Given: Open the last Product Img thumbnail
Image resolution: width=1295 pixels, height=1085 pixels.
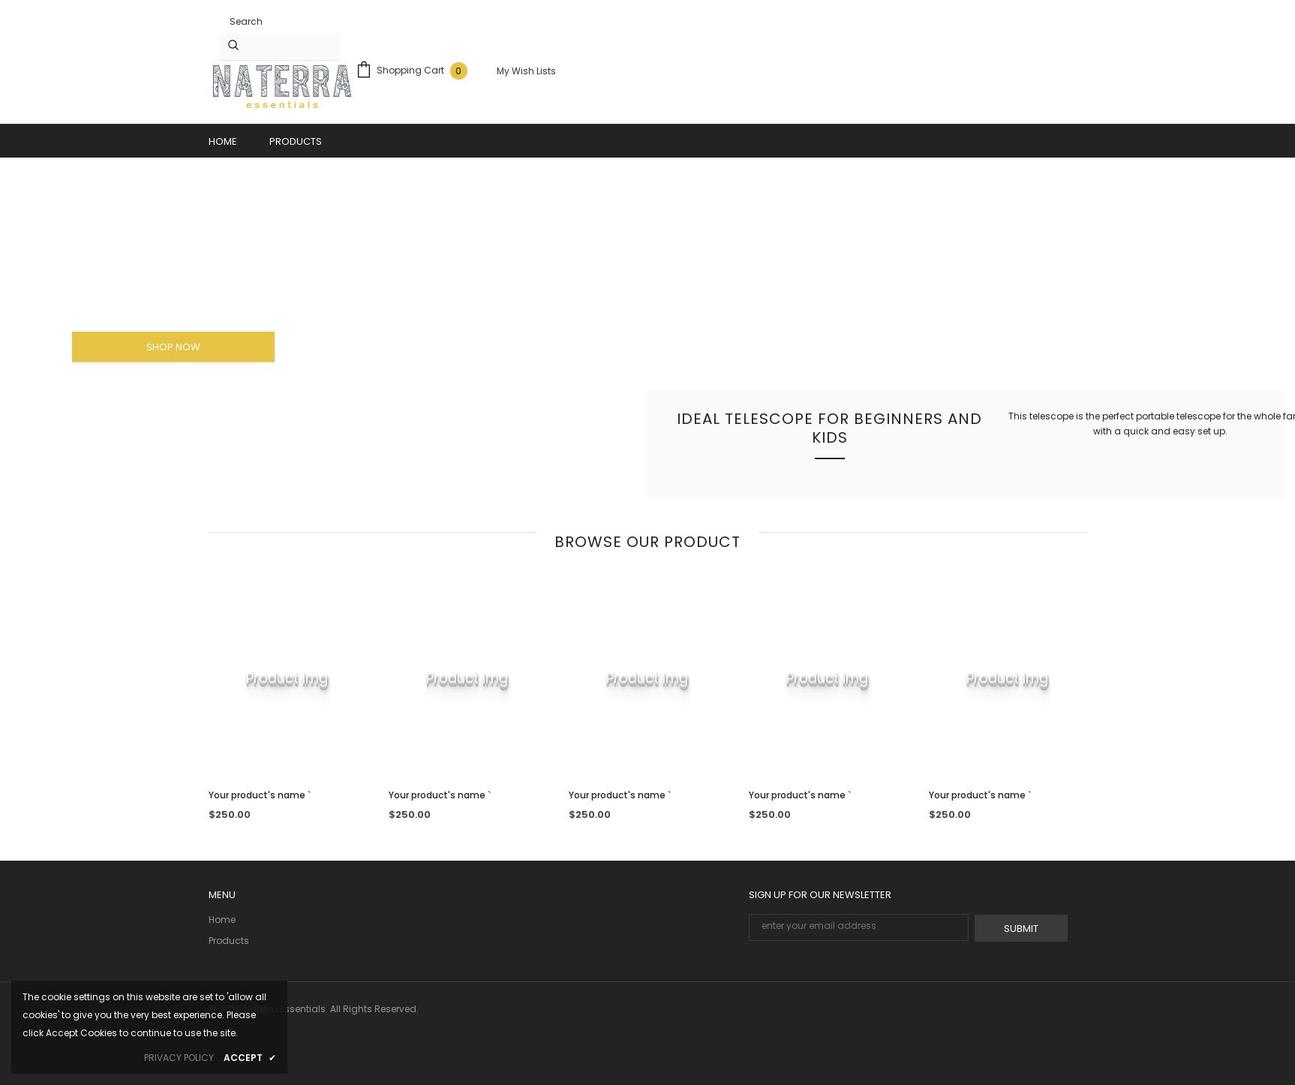Looking at the screenshot, I should tap(1007, 680).
